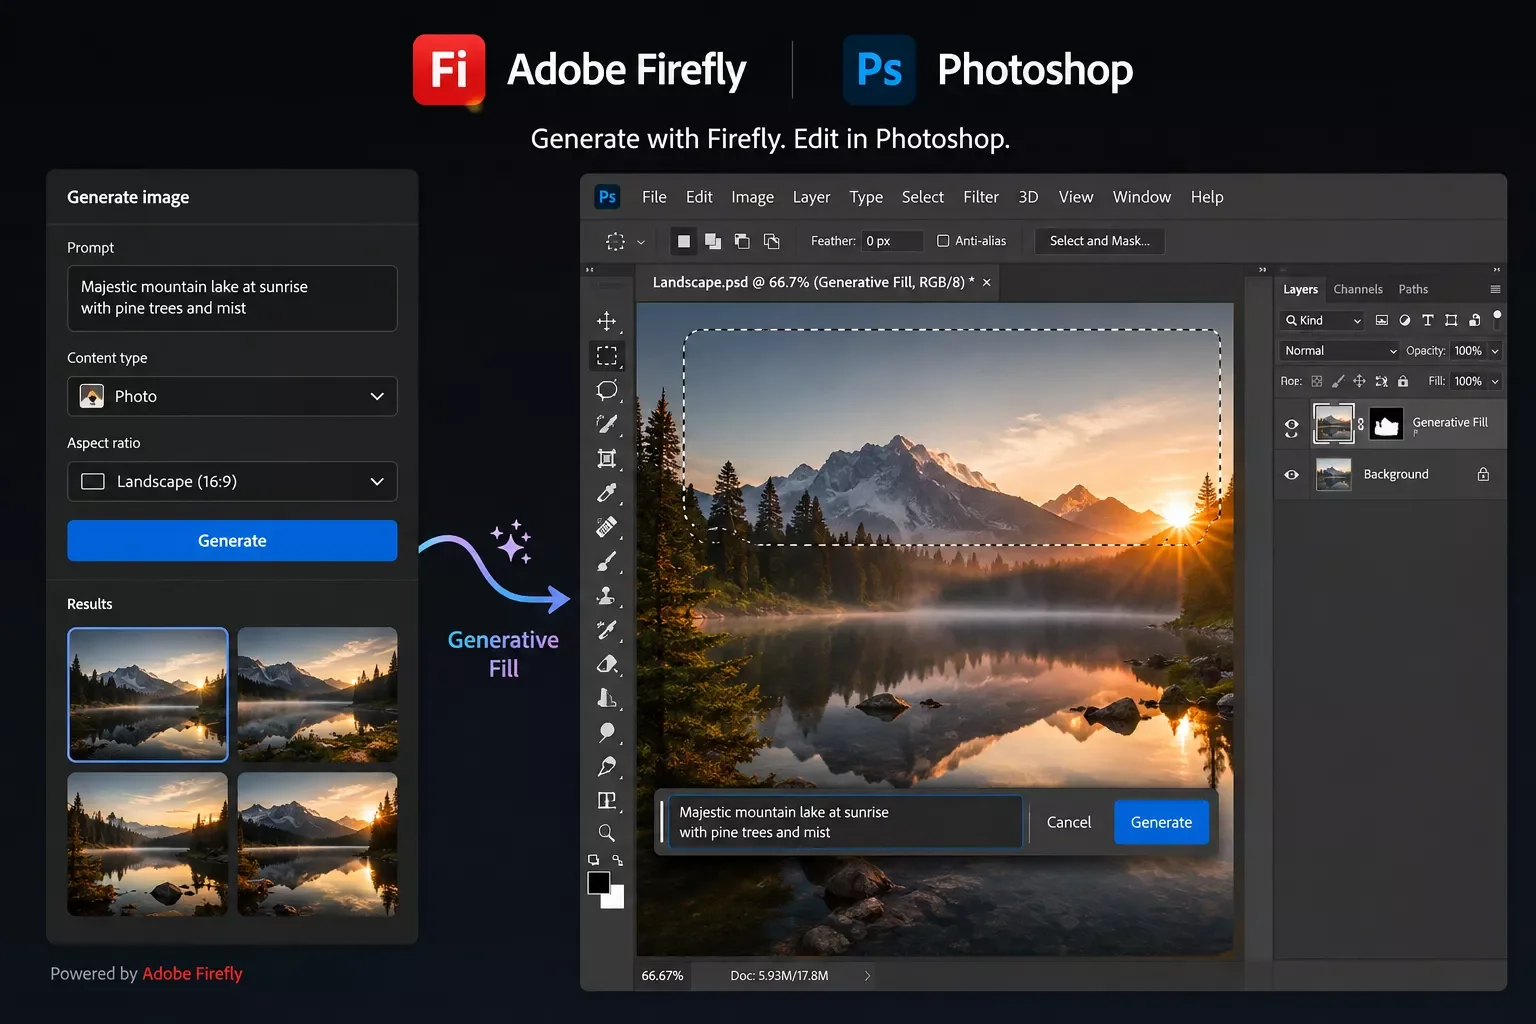Select the Move tool

(606, 321)
